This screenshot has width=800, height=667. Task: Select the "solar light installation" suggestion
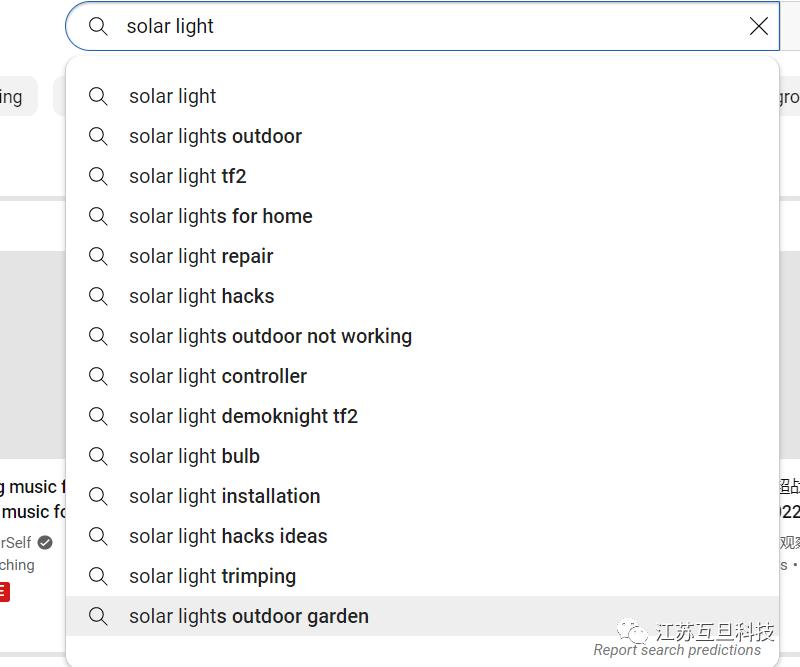224,496
